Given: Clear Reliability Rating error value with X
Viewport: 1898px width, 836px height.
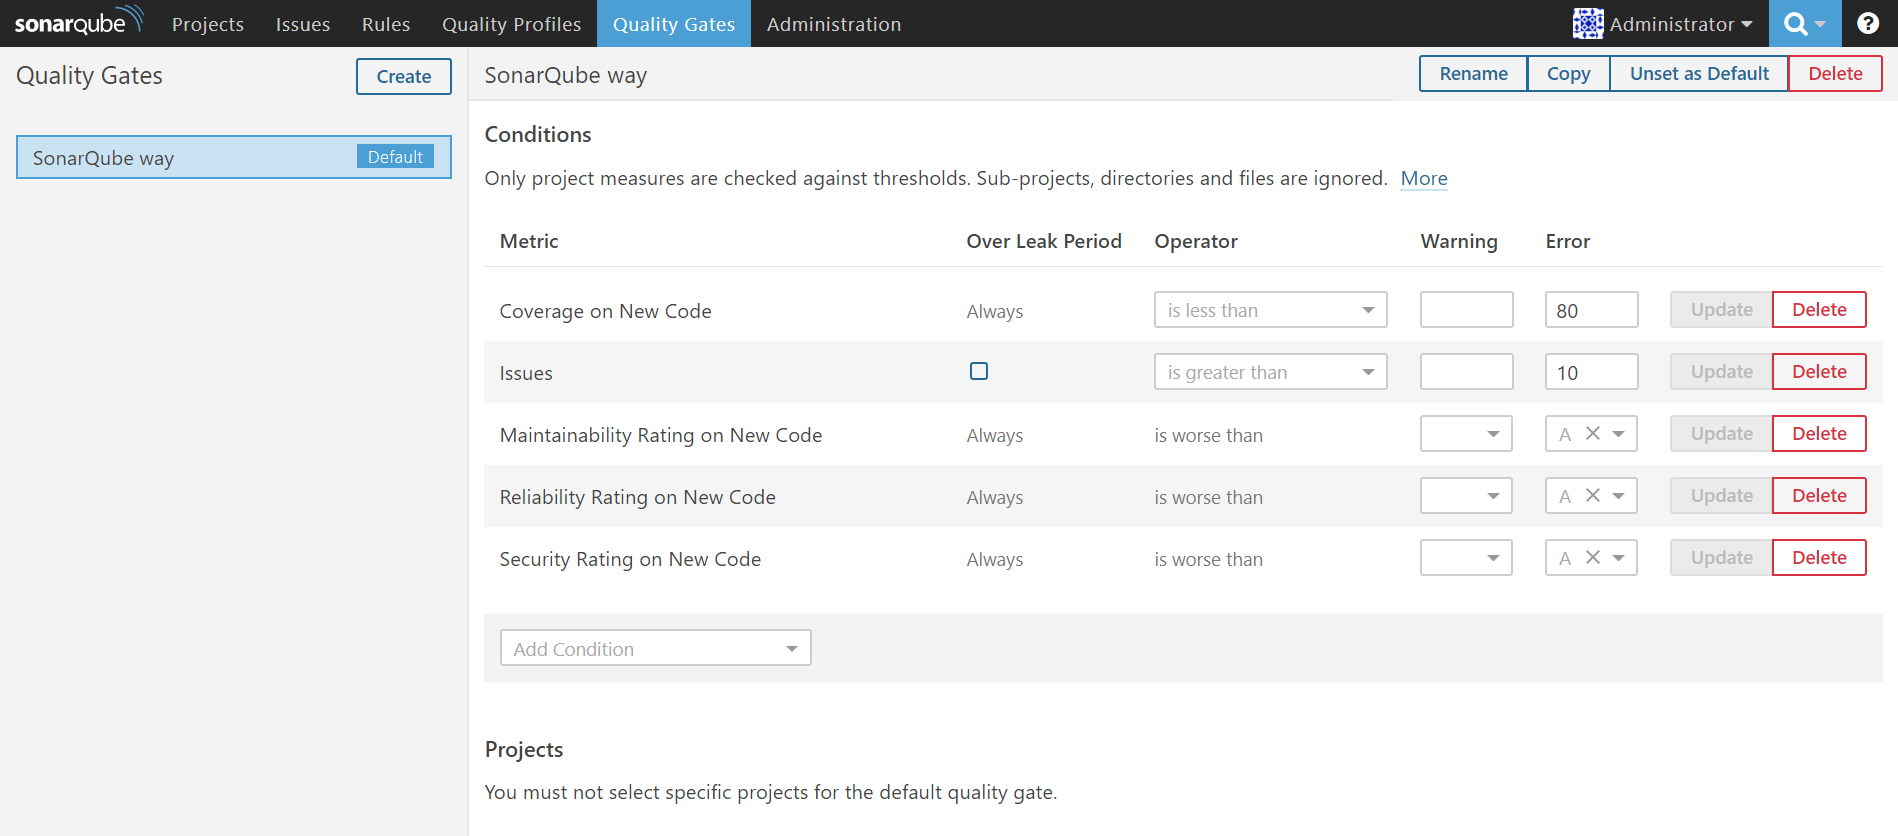Looking at the screenshot, I should pyautogui.click(x=1593, y=496).
